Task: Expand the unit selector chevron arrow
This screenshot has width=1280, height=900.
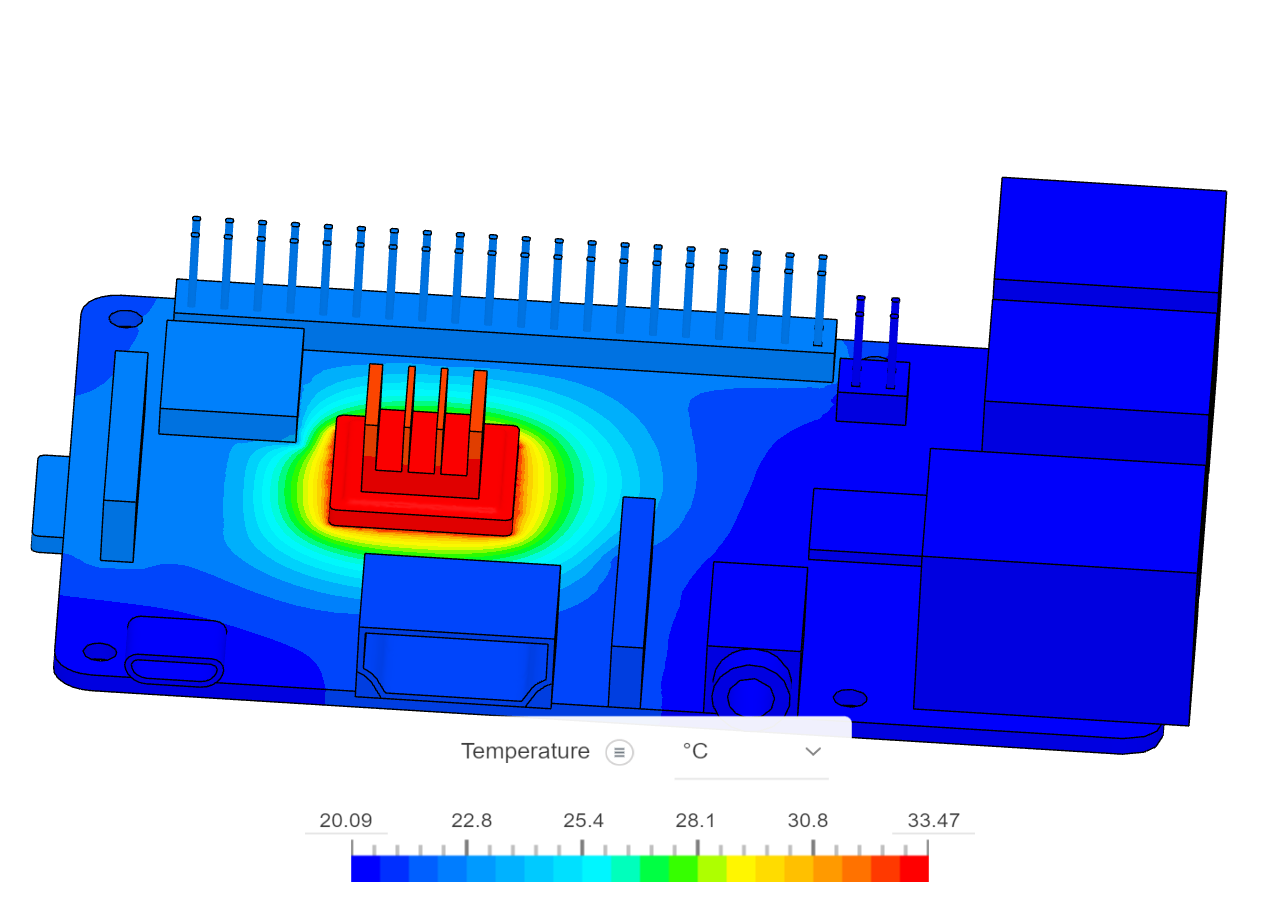Action: point(813,751)
